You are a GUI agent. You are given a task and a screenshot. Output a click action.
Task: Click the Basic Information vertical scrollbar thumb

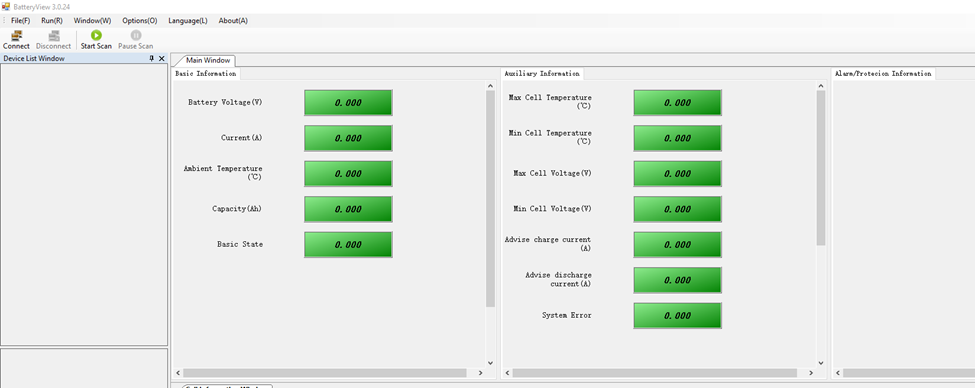point(490,199)
